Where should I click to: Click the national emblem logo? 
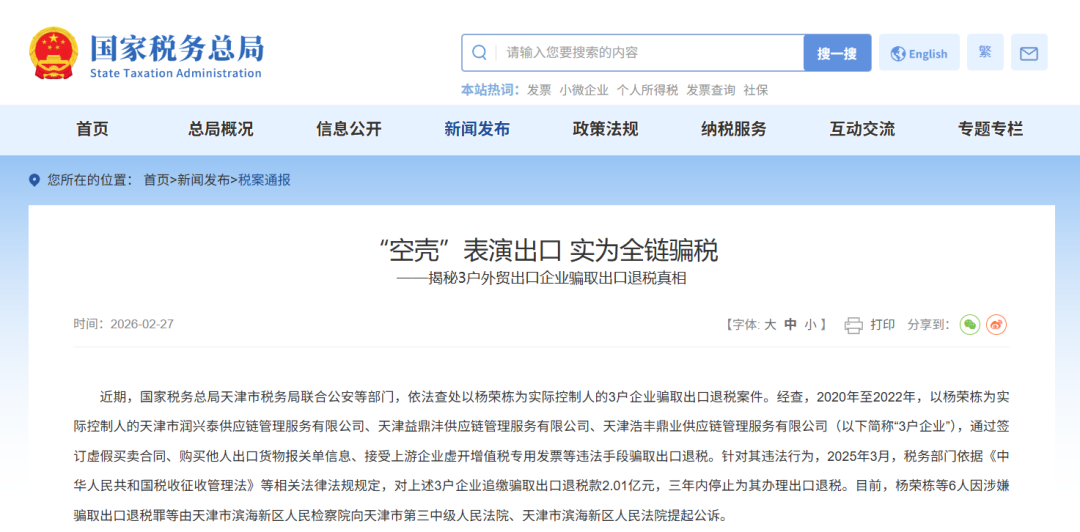pyautogui.click(x=54, y=54)
